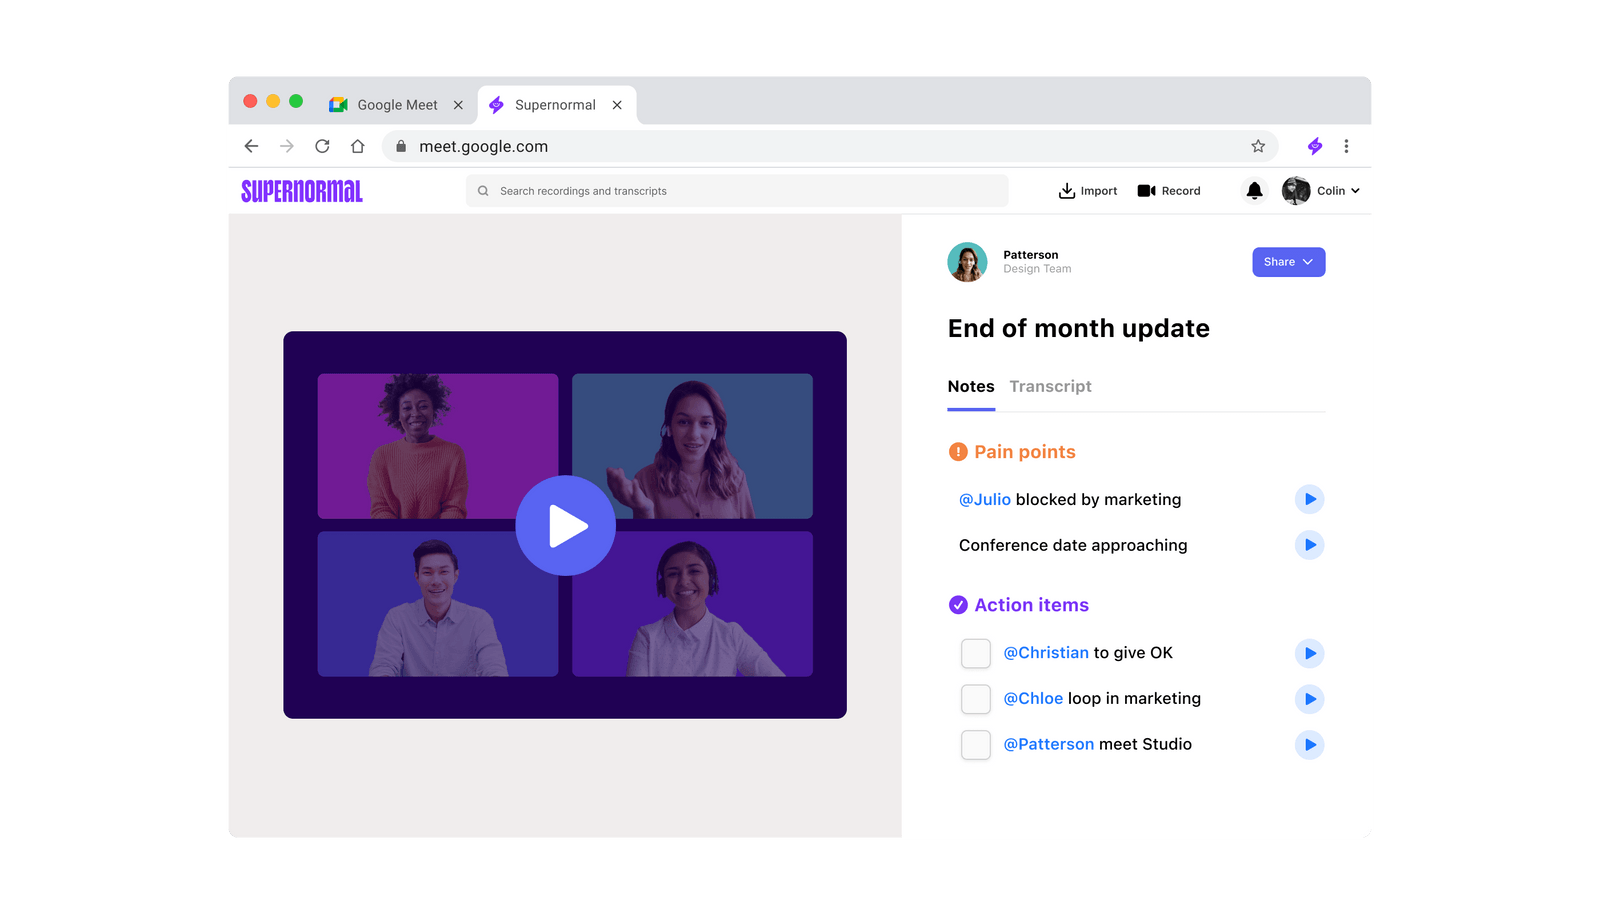Viewport: 1600px width, 914px height.
Task: Click the Action items checkmark icon
Action: (x=958, y=604)
